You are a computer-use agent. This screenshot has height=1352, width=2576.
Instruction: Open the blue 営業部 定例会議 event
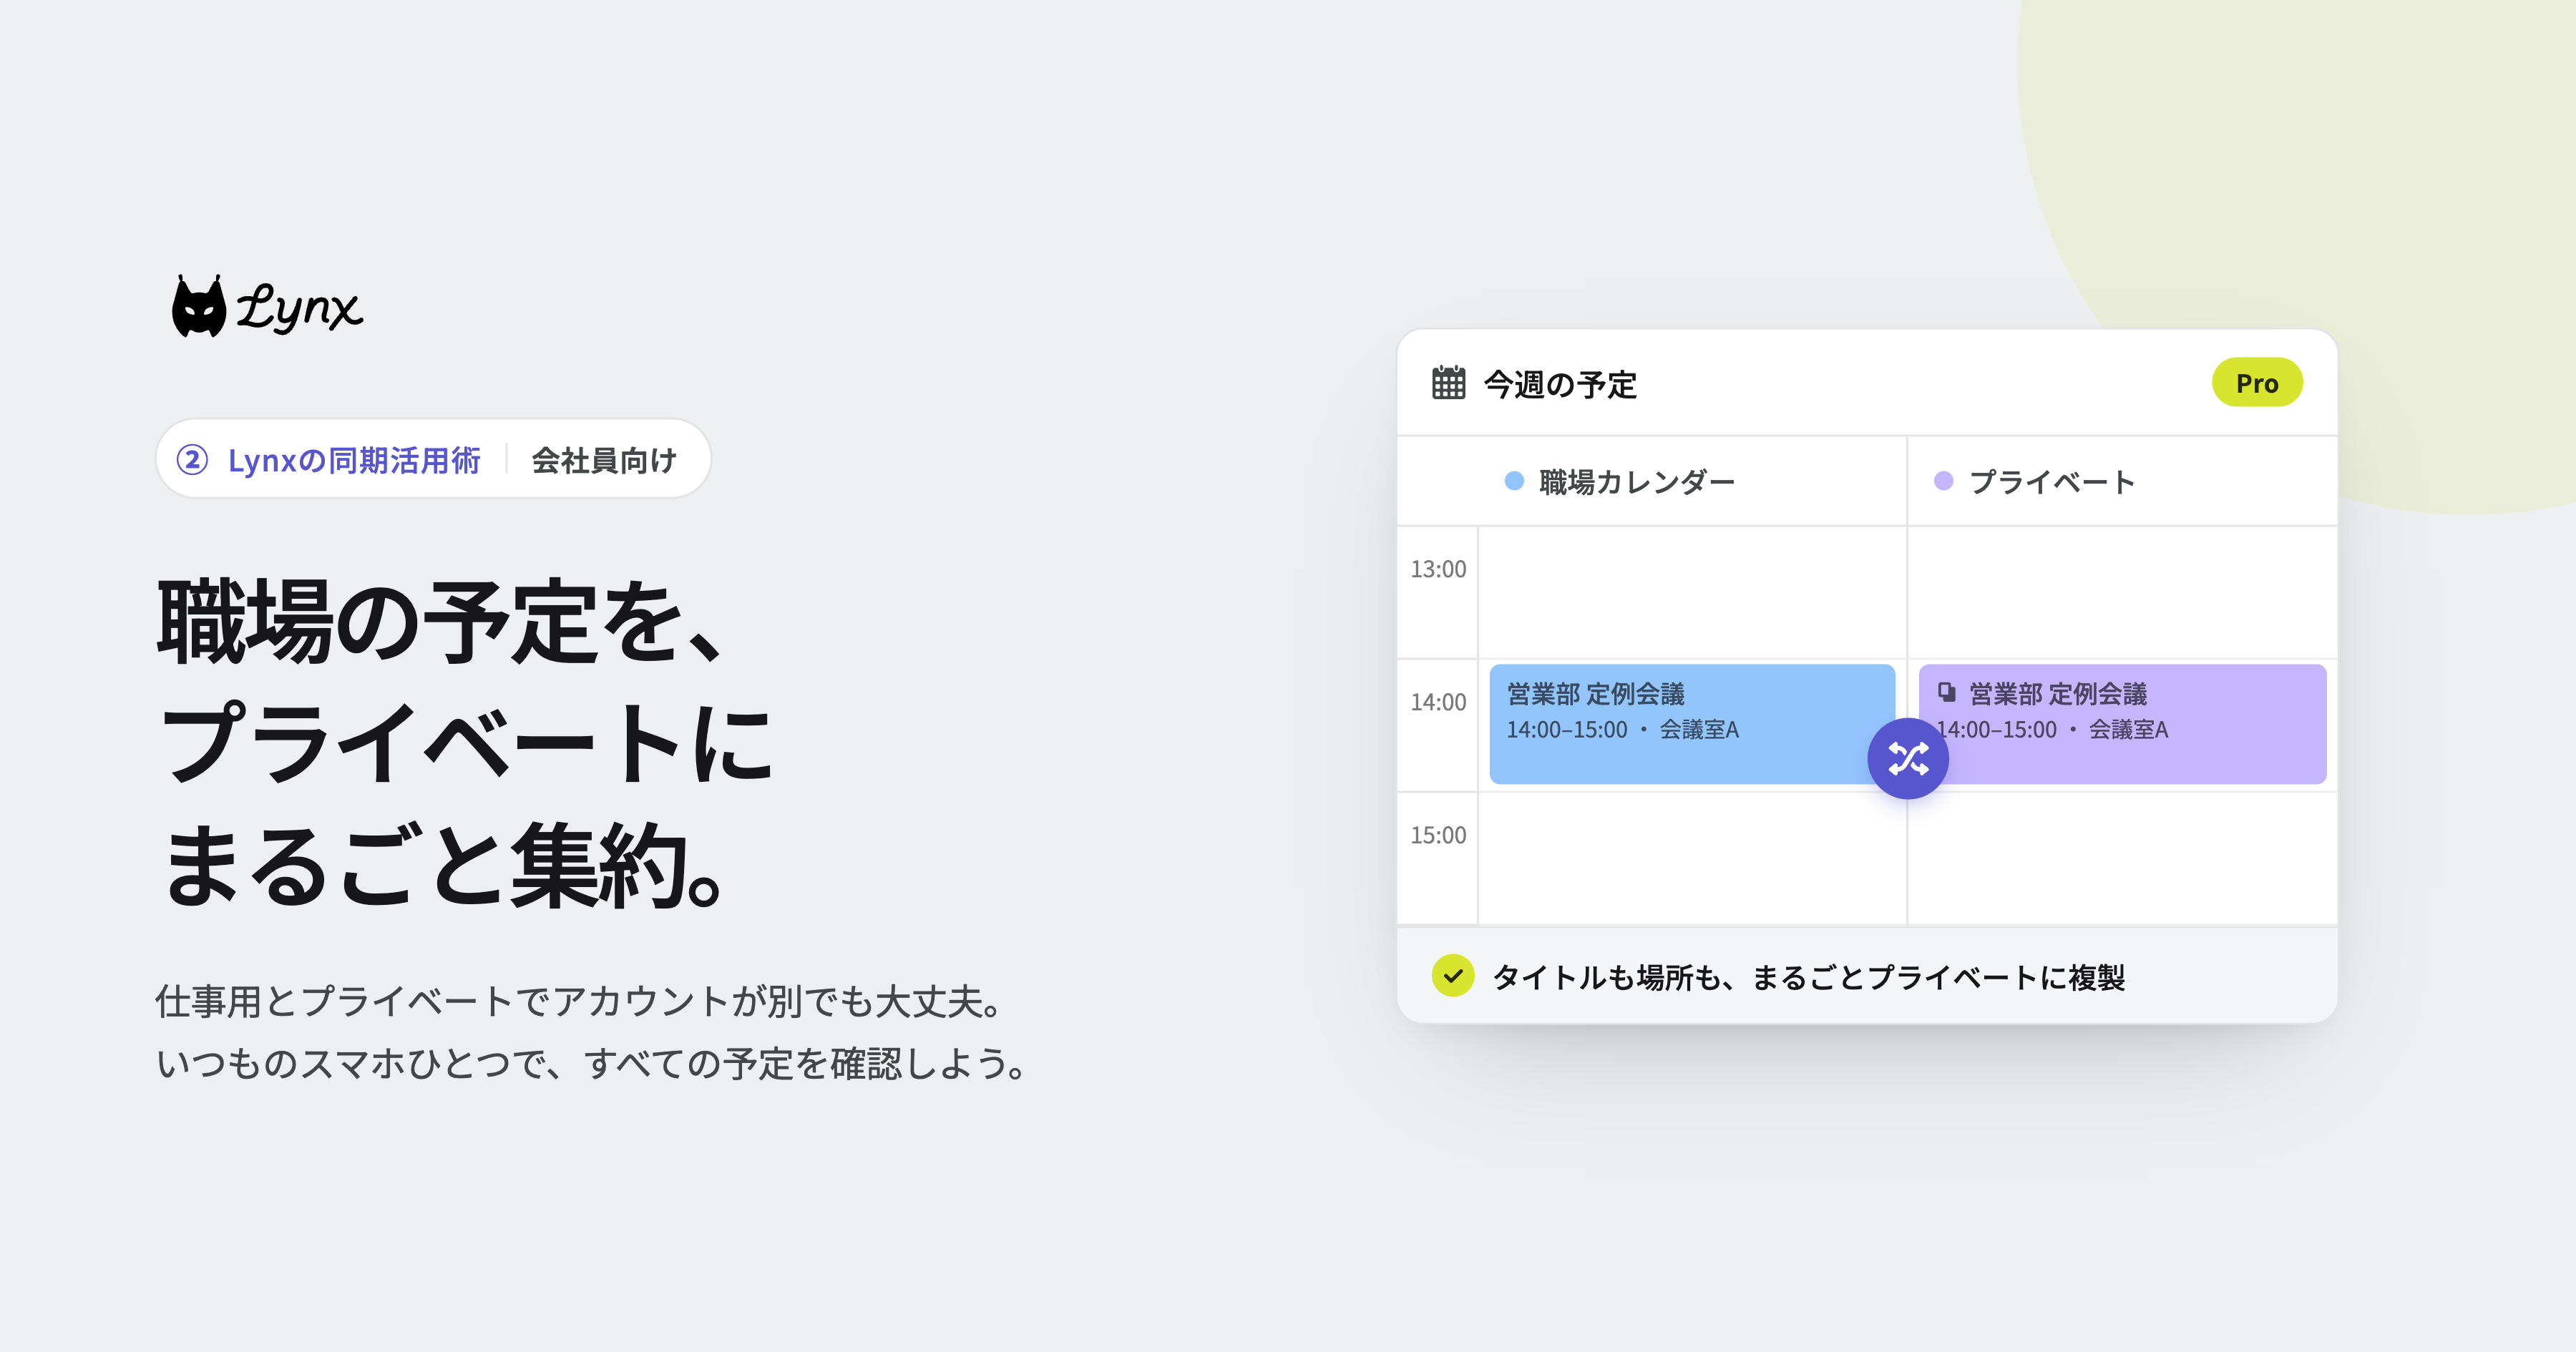click(x=1692, y=724)
